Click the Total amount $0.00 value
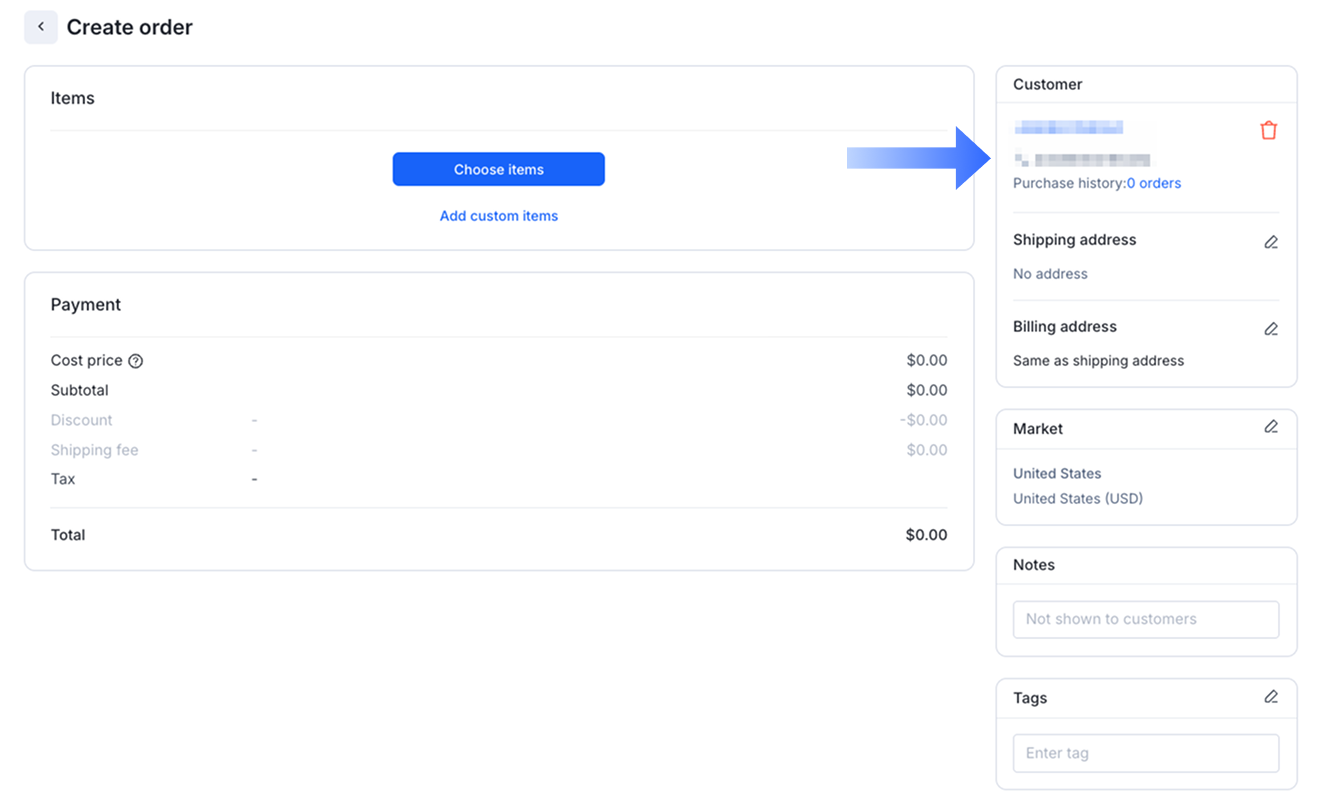The width and height of the screenshot is (1319, 811). (x=926, y=535)
